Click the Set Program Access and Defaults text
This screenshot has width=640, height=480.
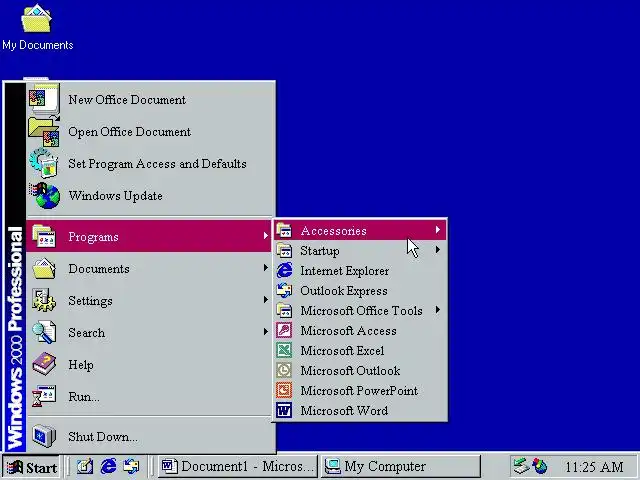[157, 164]
